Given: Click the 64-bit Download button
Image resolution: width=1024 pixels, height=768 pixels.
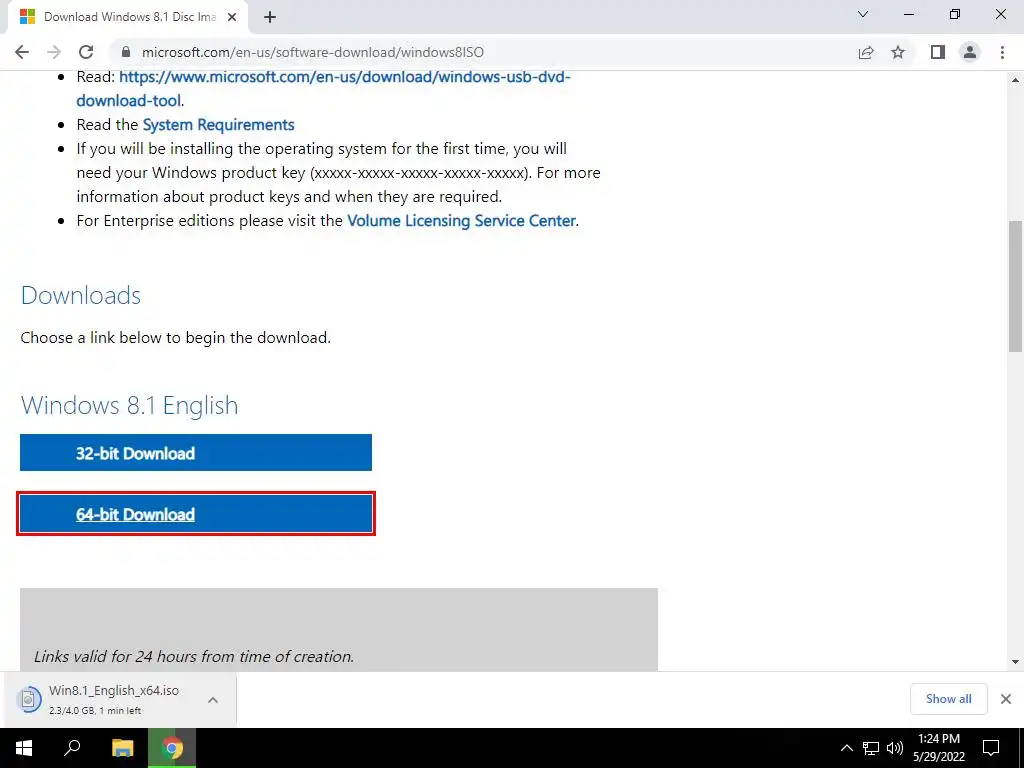Looking at the screenshot, I should (196, 514).
